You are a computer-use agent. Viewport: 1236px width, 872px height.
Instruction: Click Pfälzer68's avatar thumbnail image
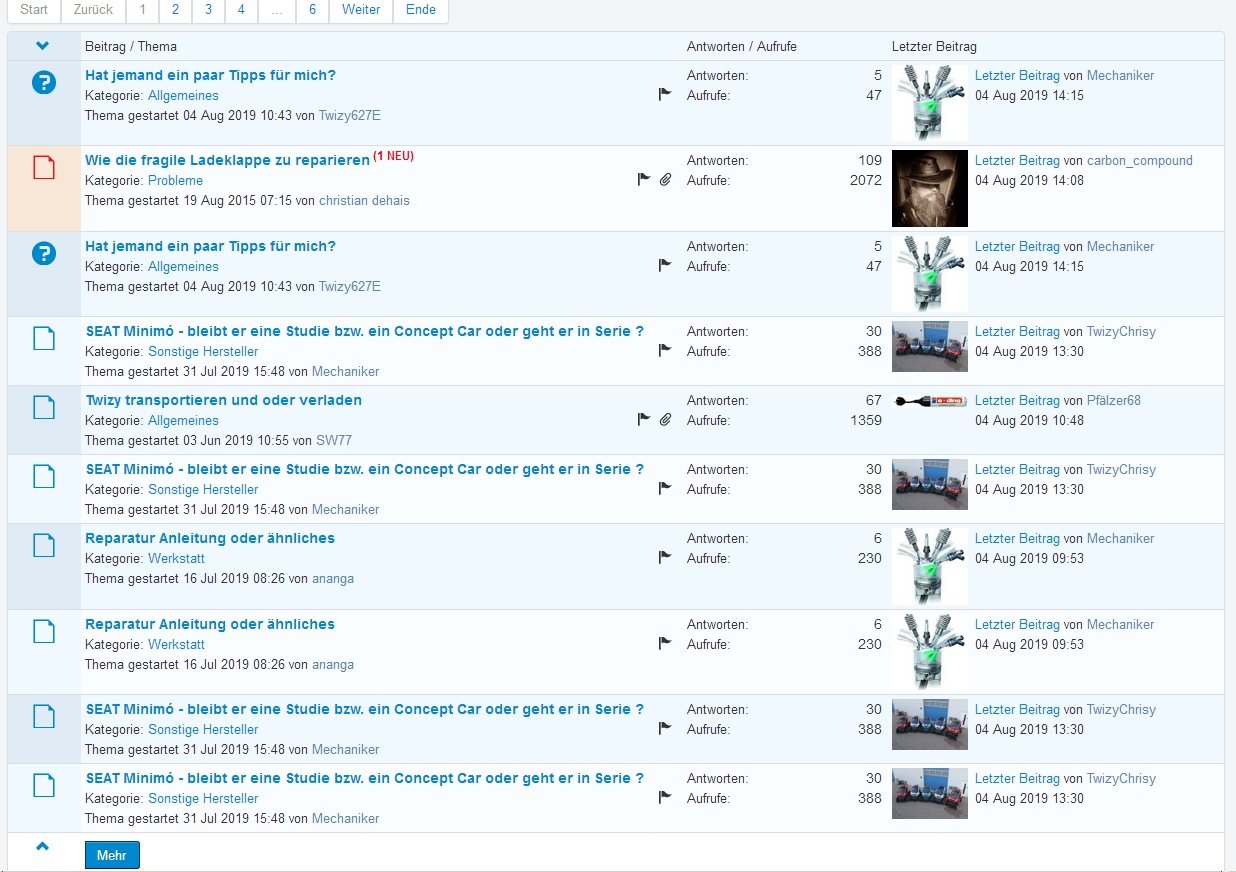(929, 401)
